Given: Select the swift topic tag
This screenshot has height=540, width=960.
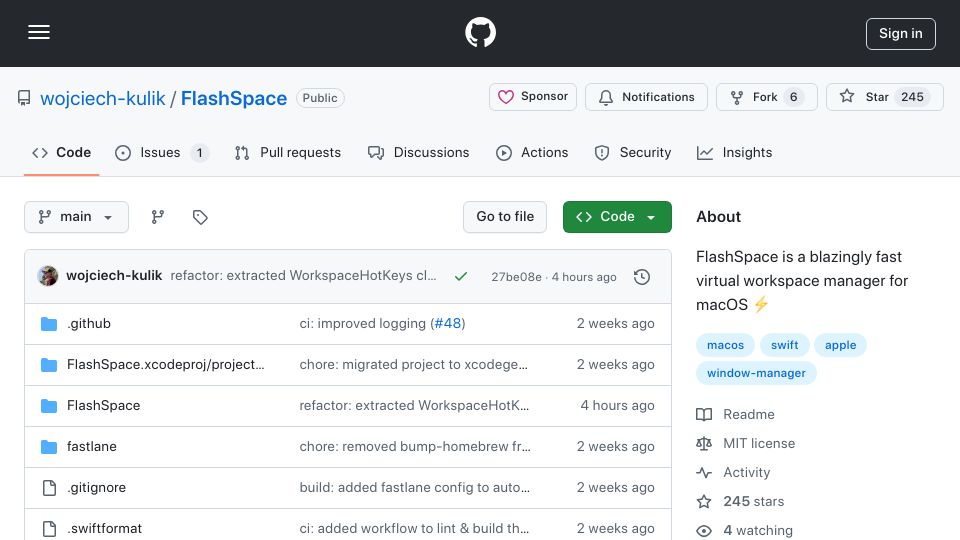Looking at the screenshot, I should (784, 345).
